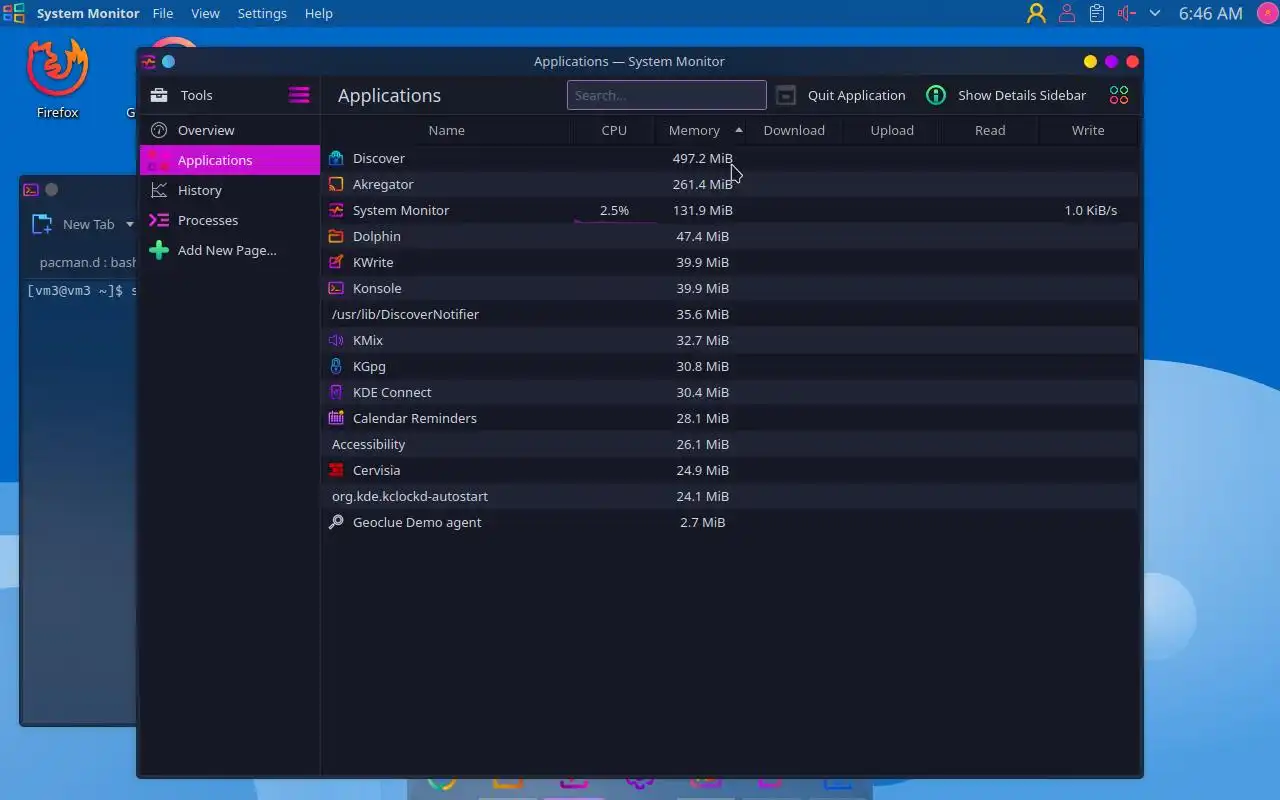The width and height of the screenshot is (1280, 800).
Task: Switch to the History page
Action: point(230,190)
